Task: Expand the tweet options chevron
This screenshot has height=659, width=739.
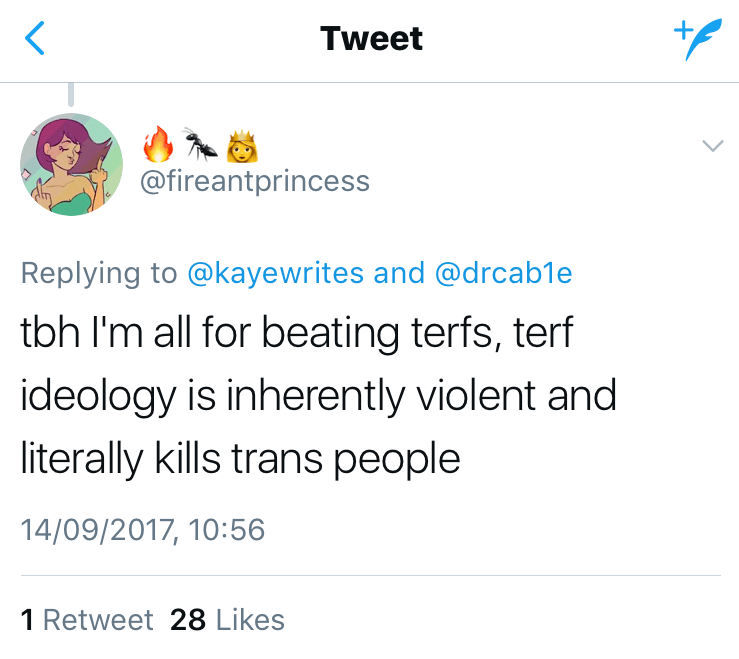Action: pyautogui.click(x=712, y=146)
